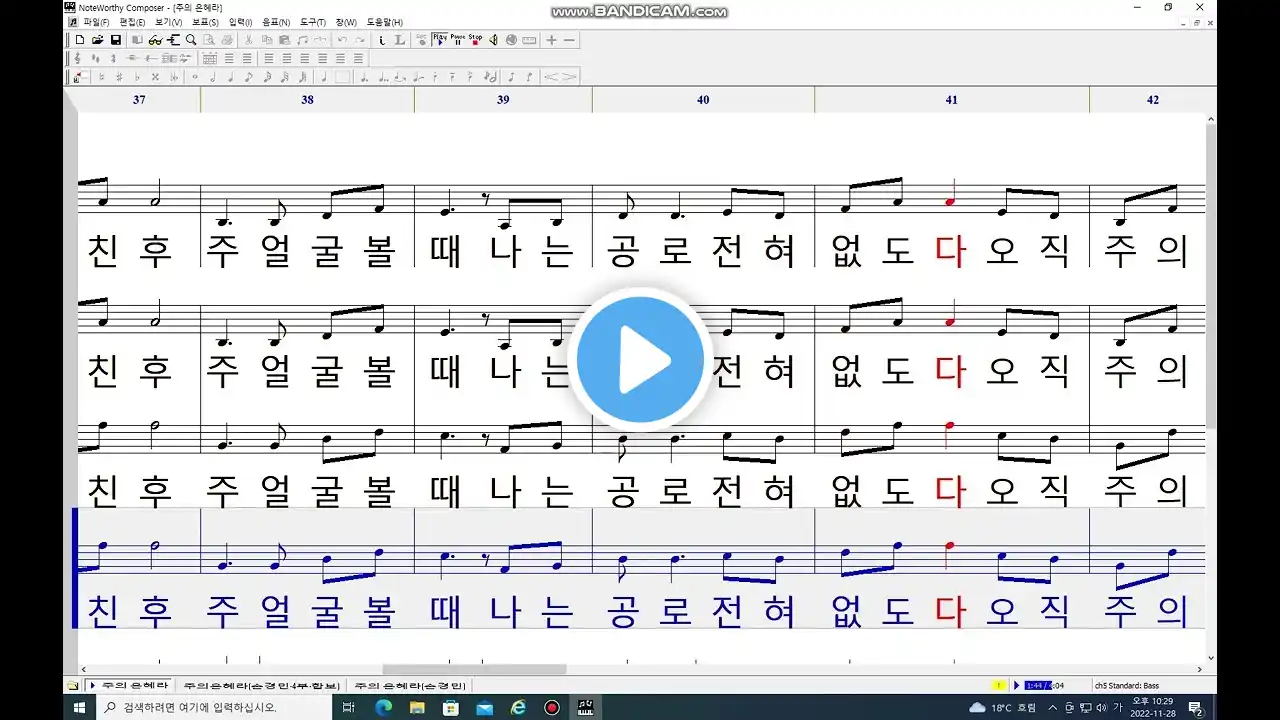Open the 보기(V) menu
The width and height of the screenshot is (1280, 720).
pyautogui.click(x=168, y=22)
